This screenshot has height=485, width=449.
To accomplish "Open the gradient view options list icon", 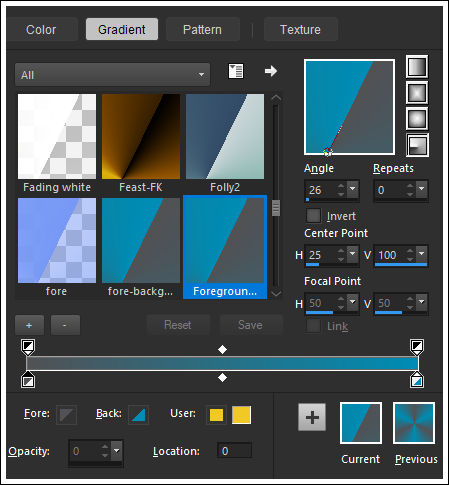I will [x=236, y=71].
